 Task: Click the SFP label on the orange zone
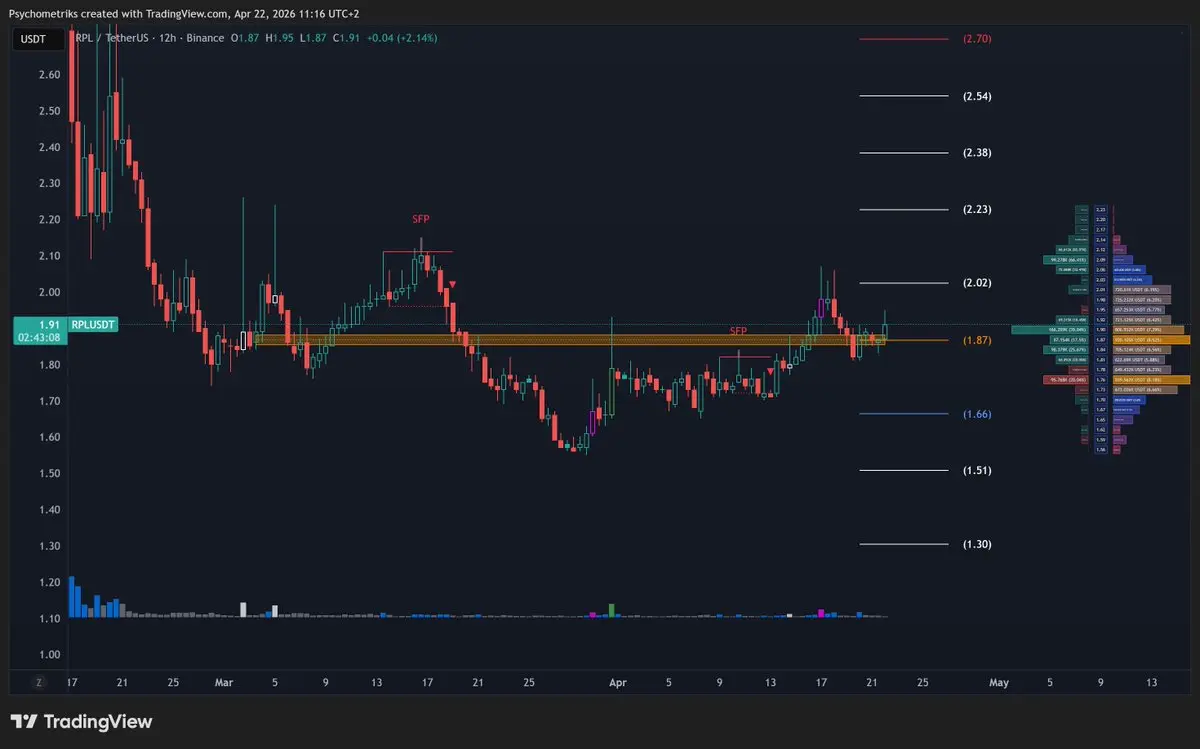[x=738, y=331]
